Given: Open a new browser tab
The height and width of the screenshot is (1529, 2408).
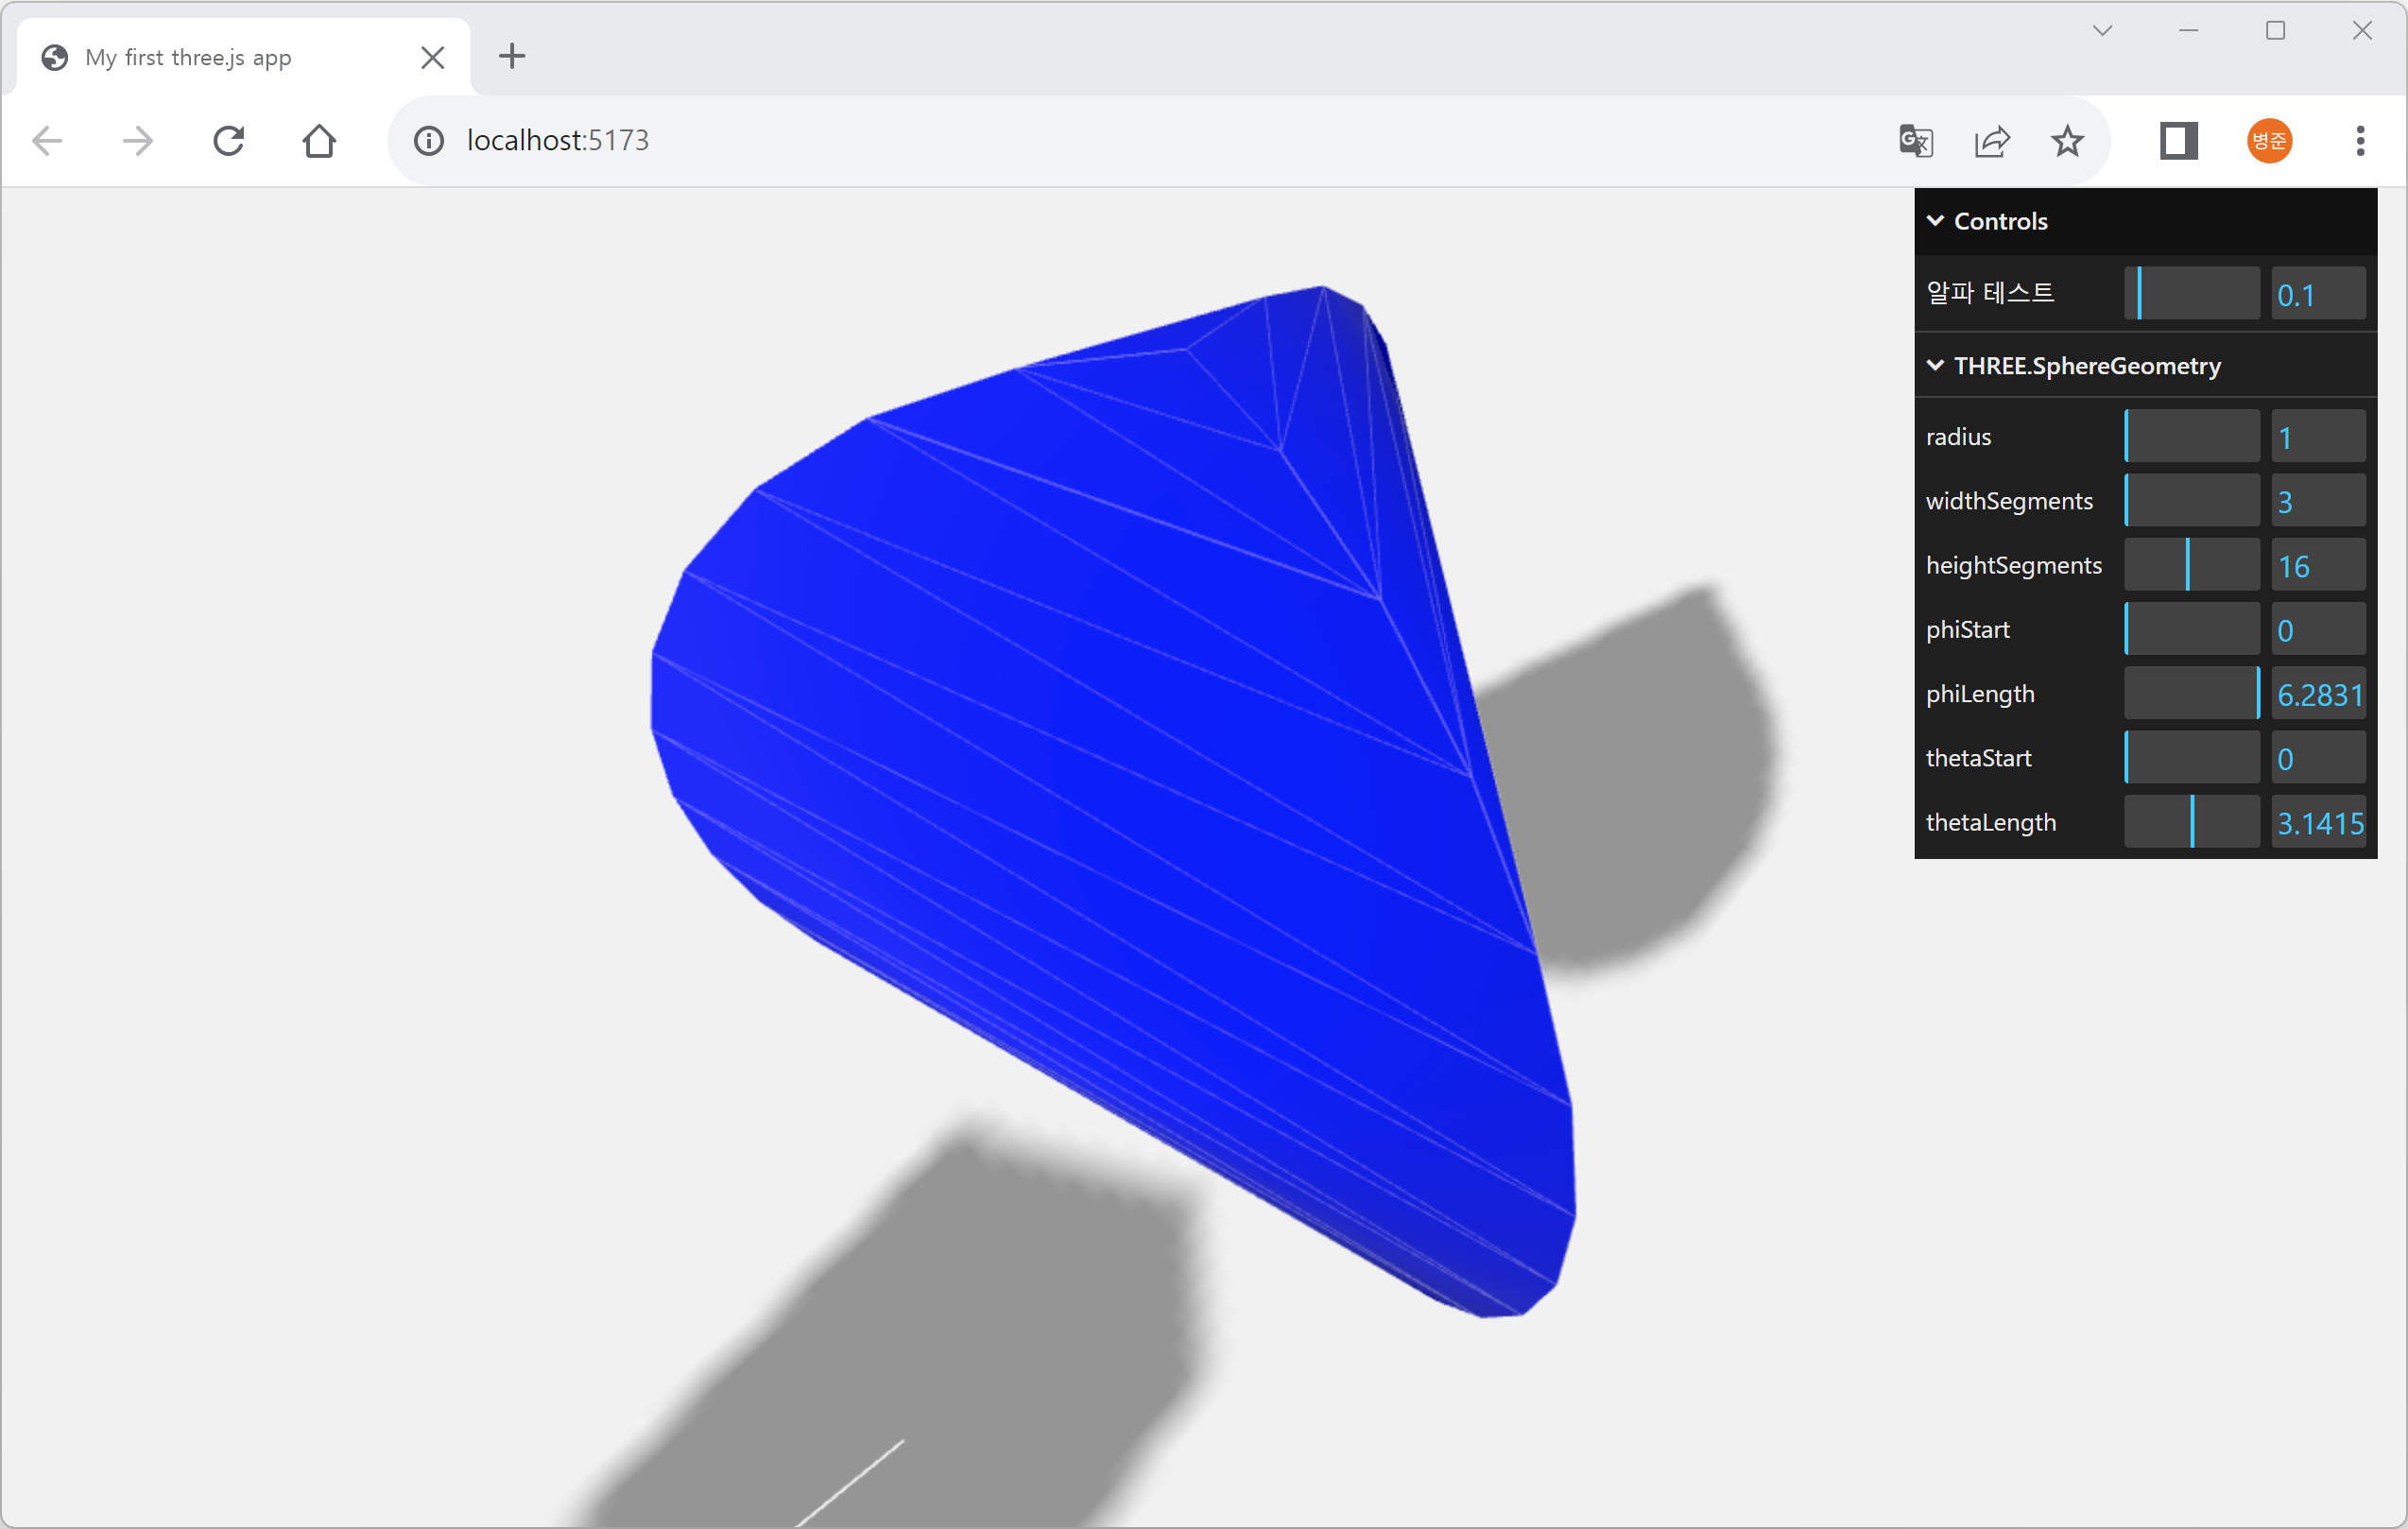Looking at the screenshot, I should [x=512, y=57].
